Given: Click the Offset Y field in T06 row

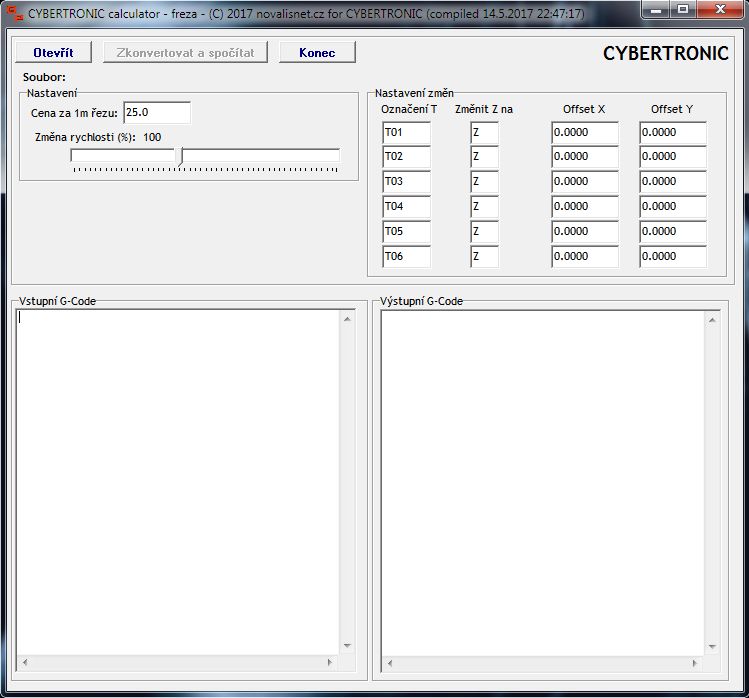Looking at the screenshot, I should [673, 256].
